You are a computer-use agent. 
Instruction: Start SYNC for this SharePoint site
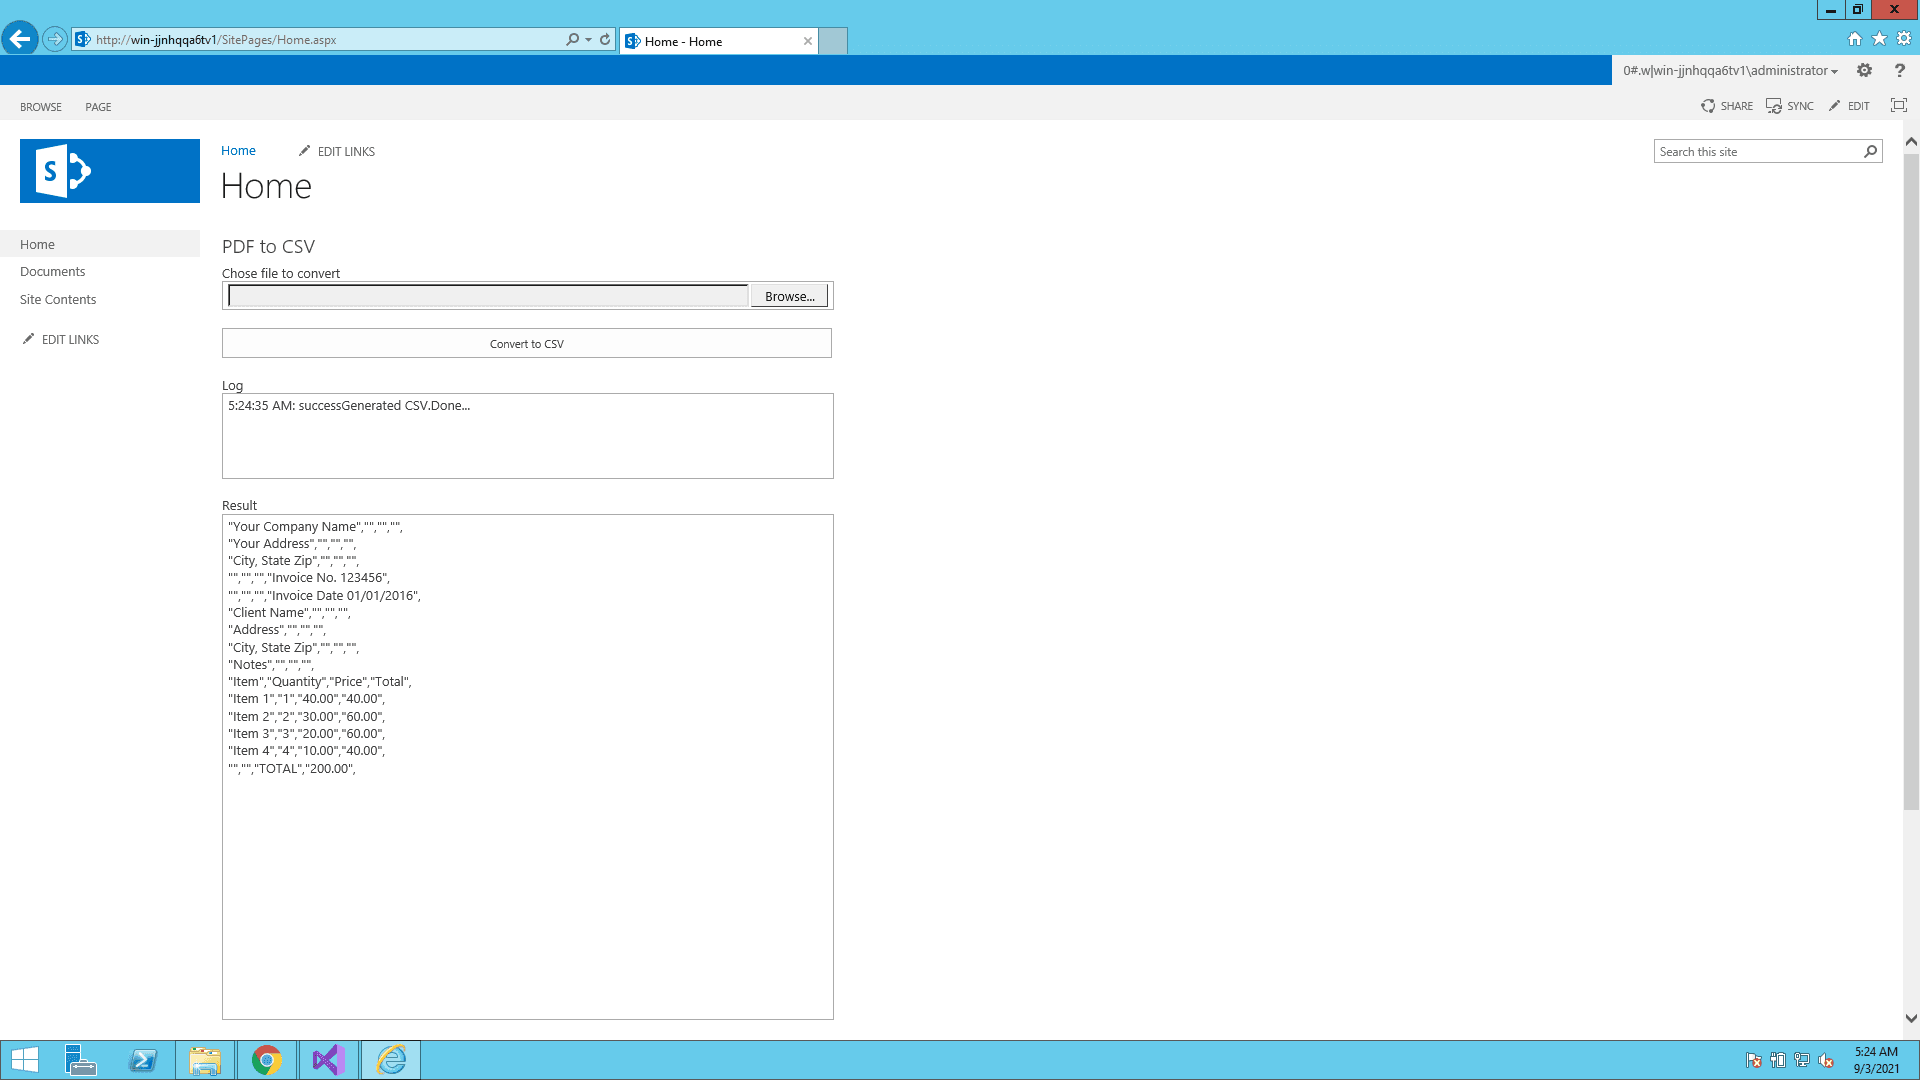coord(1790,105)
